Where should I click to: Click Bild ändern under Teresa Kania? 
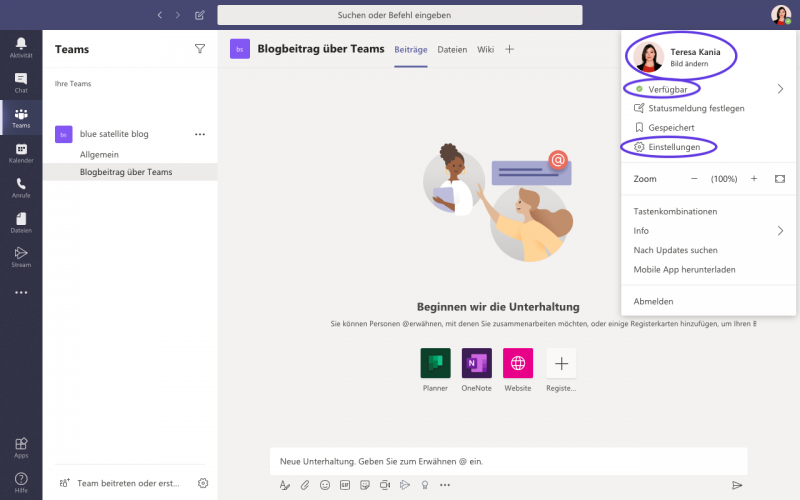tap(689, 64)
